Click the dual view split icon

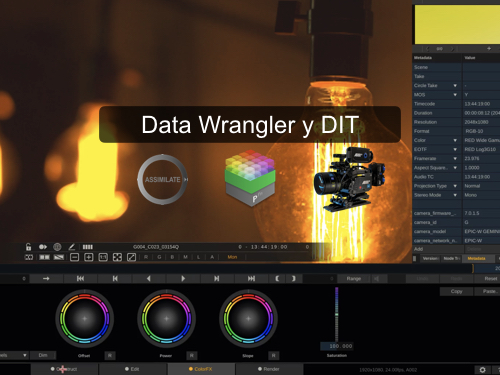pyautogui.click(x=45, y=257)
